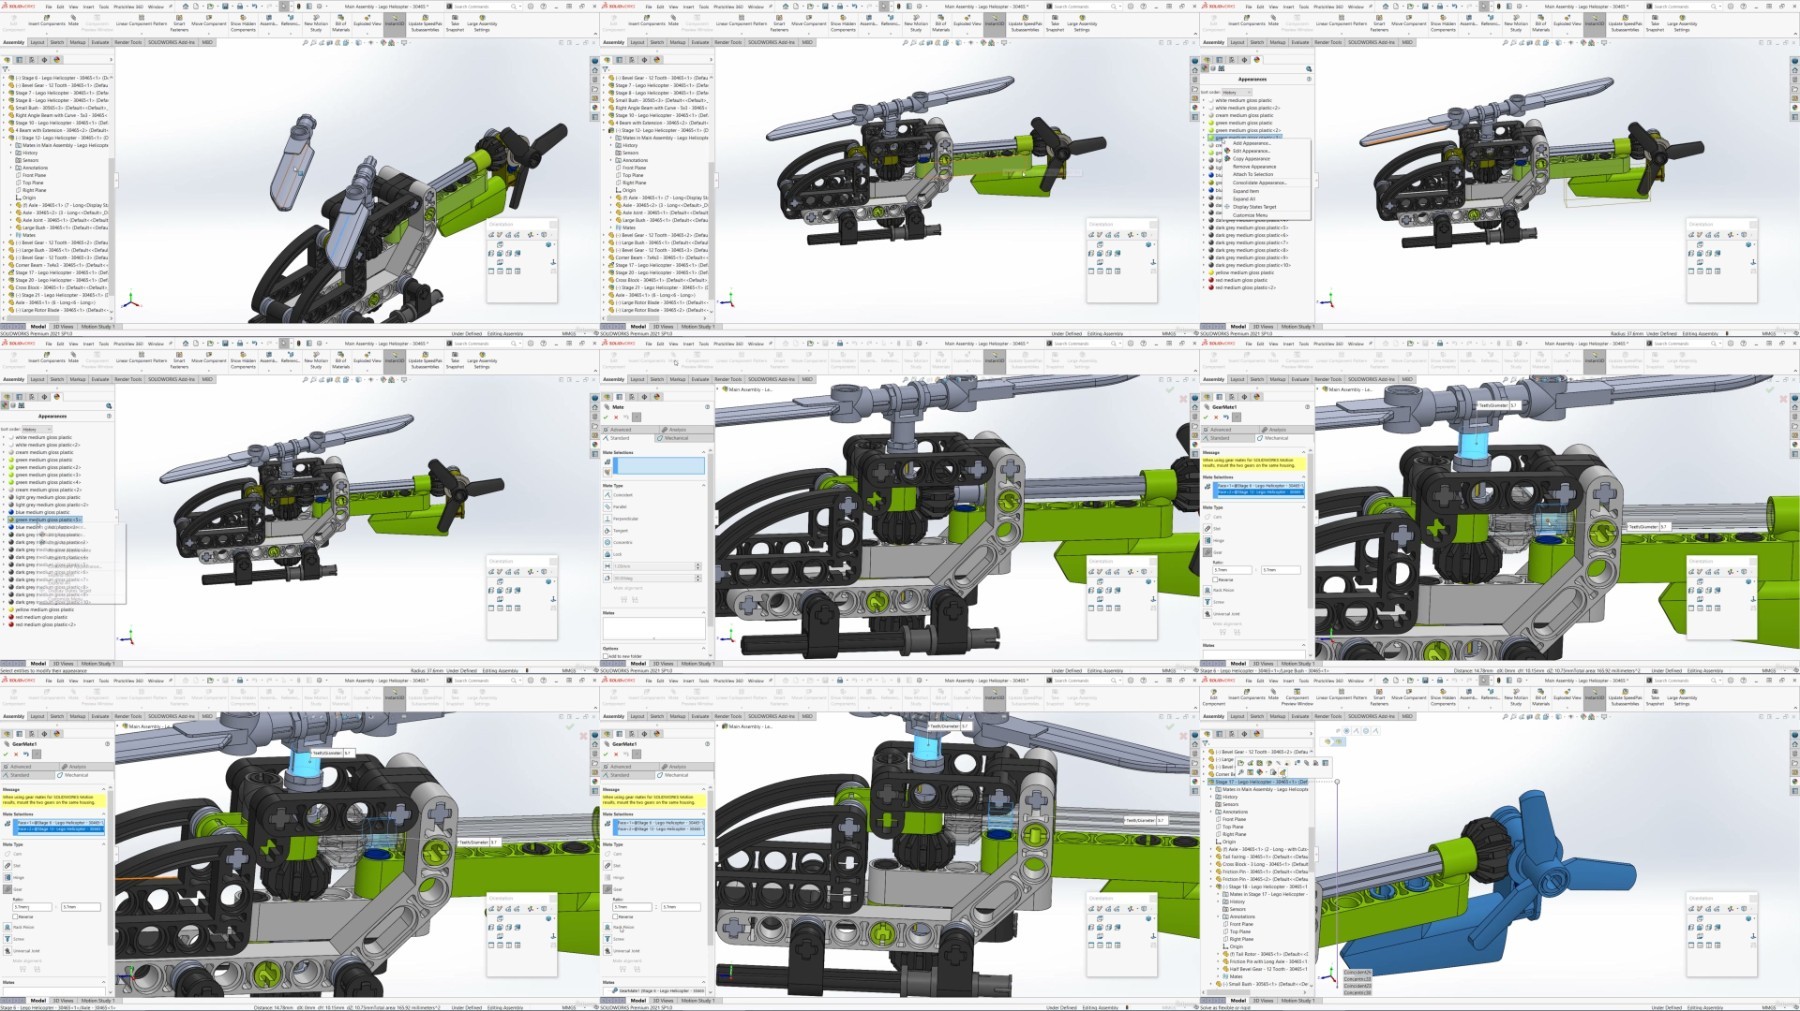Choose 'Remove Appearance' from the context menu
Screen dimensions: 1800x1011
tap(1254, 167)
